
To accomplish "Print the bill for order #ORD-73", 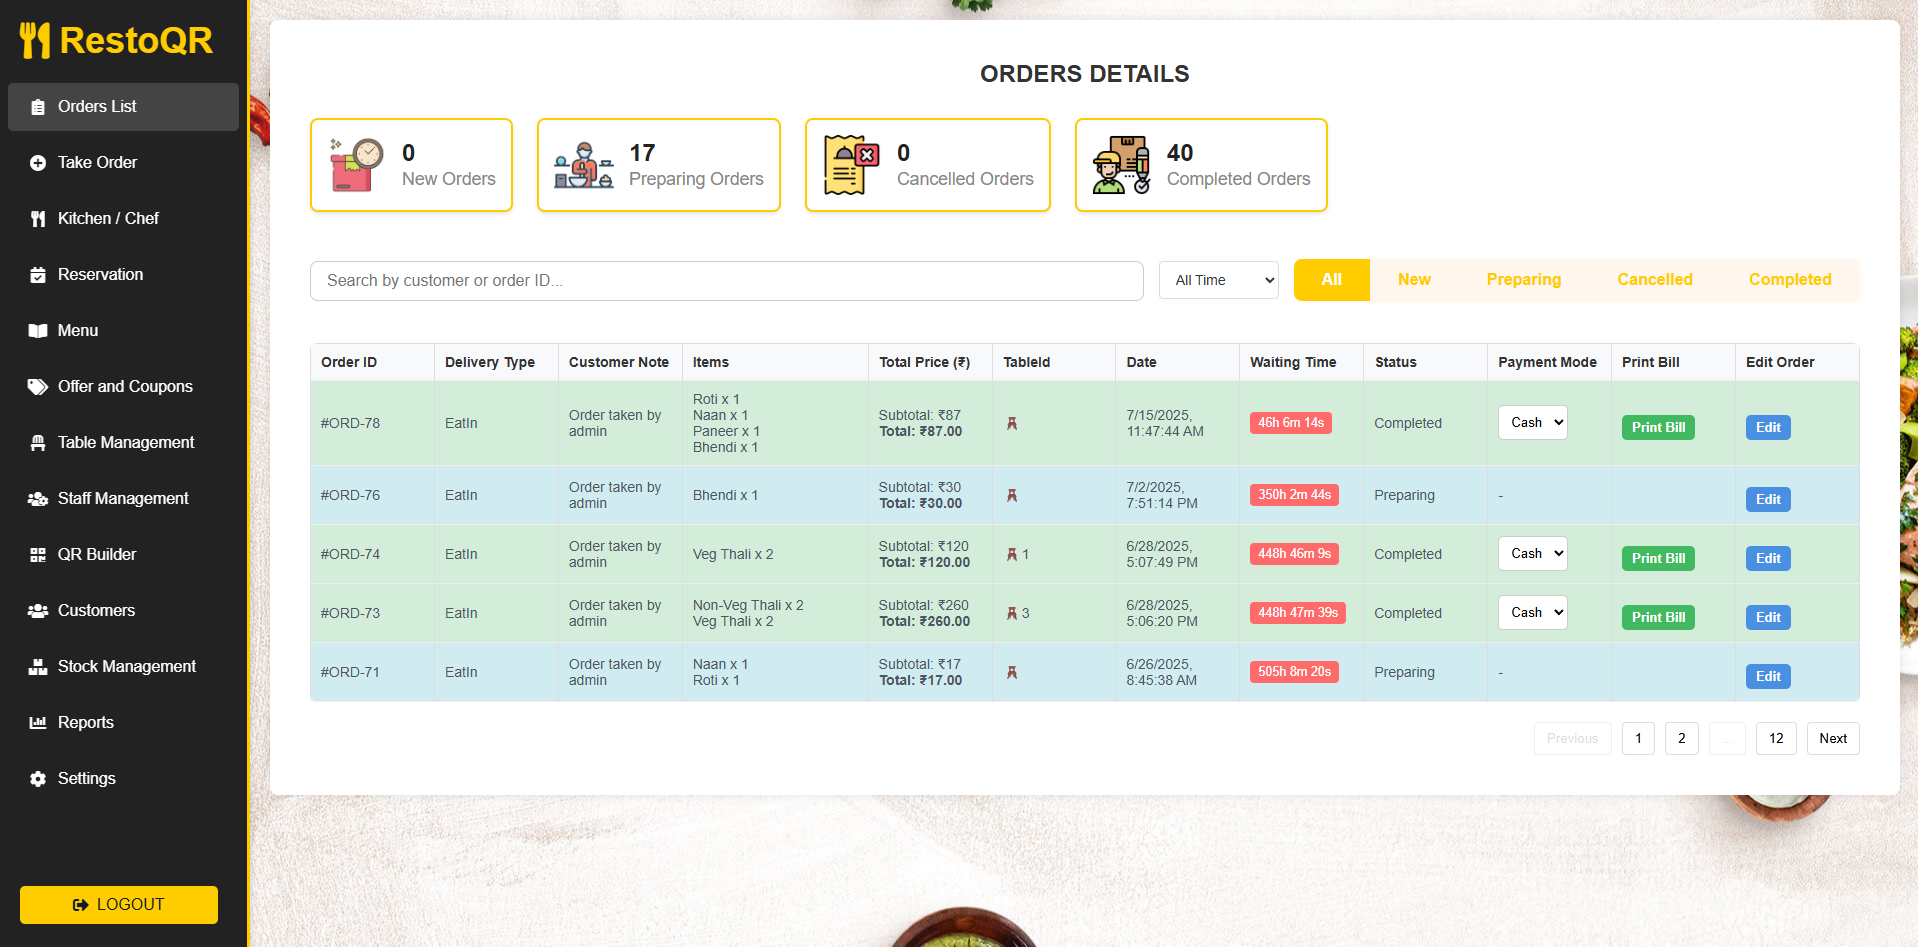I will (1657, 617).
